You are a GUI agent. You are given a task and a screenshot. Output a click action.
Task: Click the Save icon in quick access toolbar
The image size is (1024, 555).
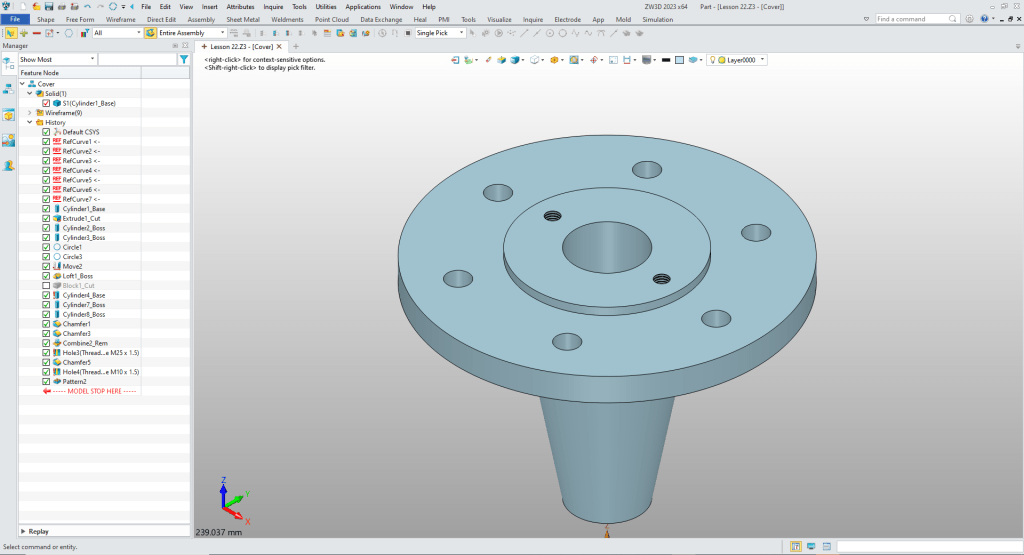coord(48,7)
